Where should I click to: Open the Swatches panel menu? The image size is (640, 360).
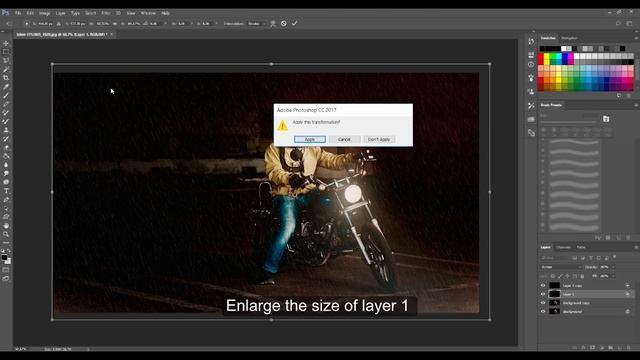point(636,38)
